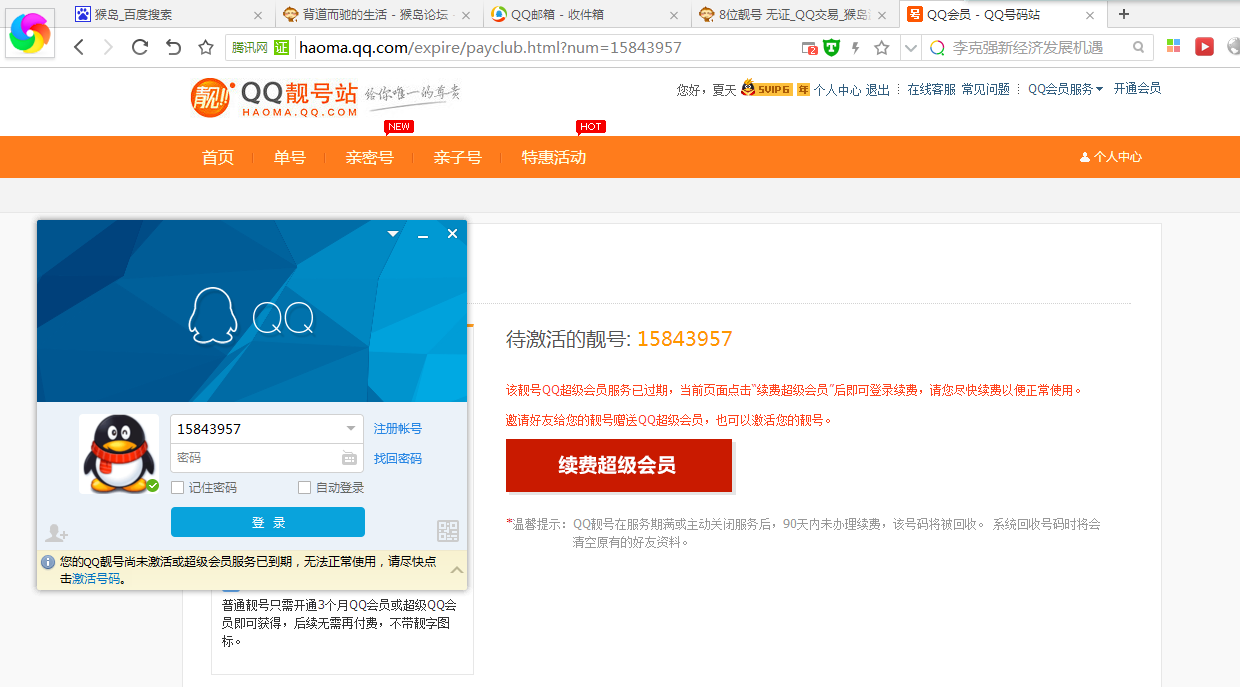Click 个人中心 link in the top header
The width and height of the screenshot is (1240, 687).
tap(837, 89)
